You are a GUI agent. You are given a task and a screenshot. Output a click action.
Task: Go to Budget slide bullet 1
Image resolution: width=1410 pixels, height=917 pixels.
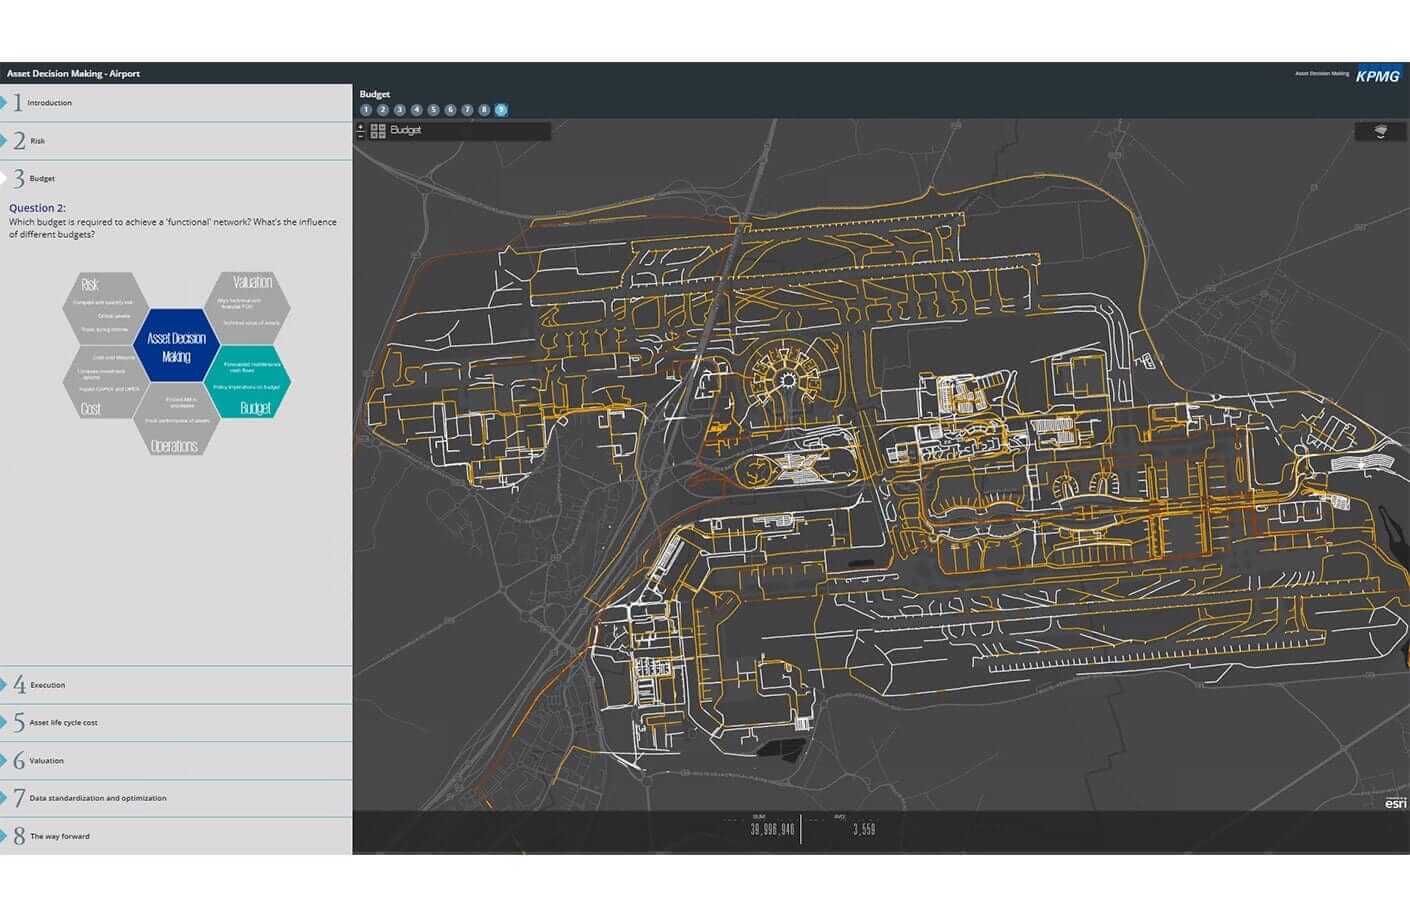366,110
